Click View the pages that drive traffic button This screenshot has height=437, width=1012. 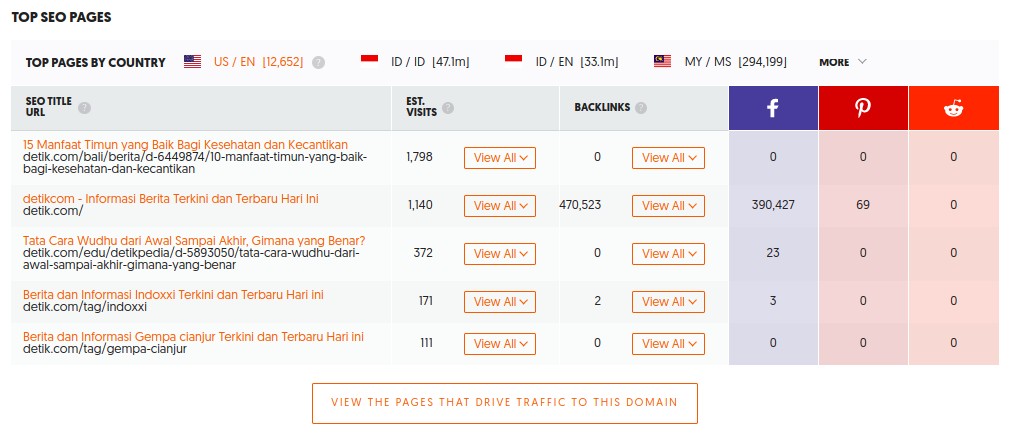click(x=504, y=403)
